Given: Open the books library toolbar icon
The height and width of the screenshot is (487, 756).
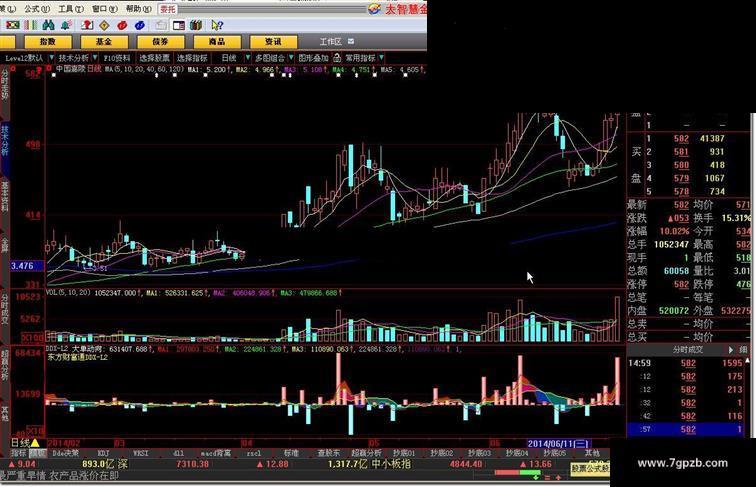Looking at the screenshot, I should click(196, 25).
